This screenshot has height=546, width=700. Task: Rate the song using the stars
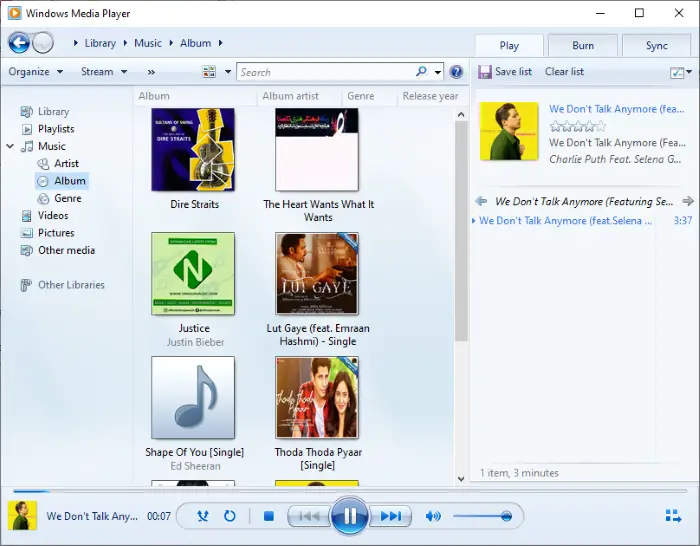coord(578,126)
